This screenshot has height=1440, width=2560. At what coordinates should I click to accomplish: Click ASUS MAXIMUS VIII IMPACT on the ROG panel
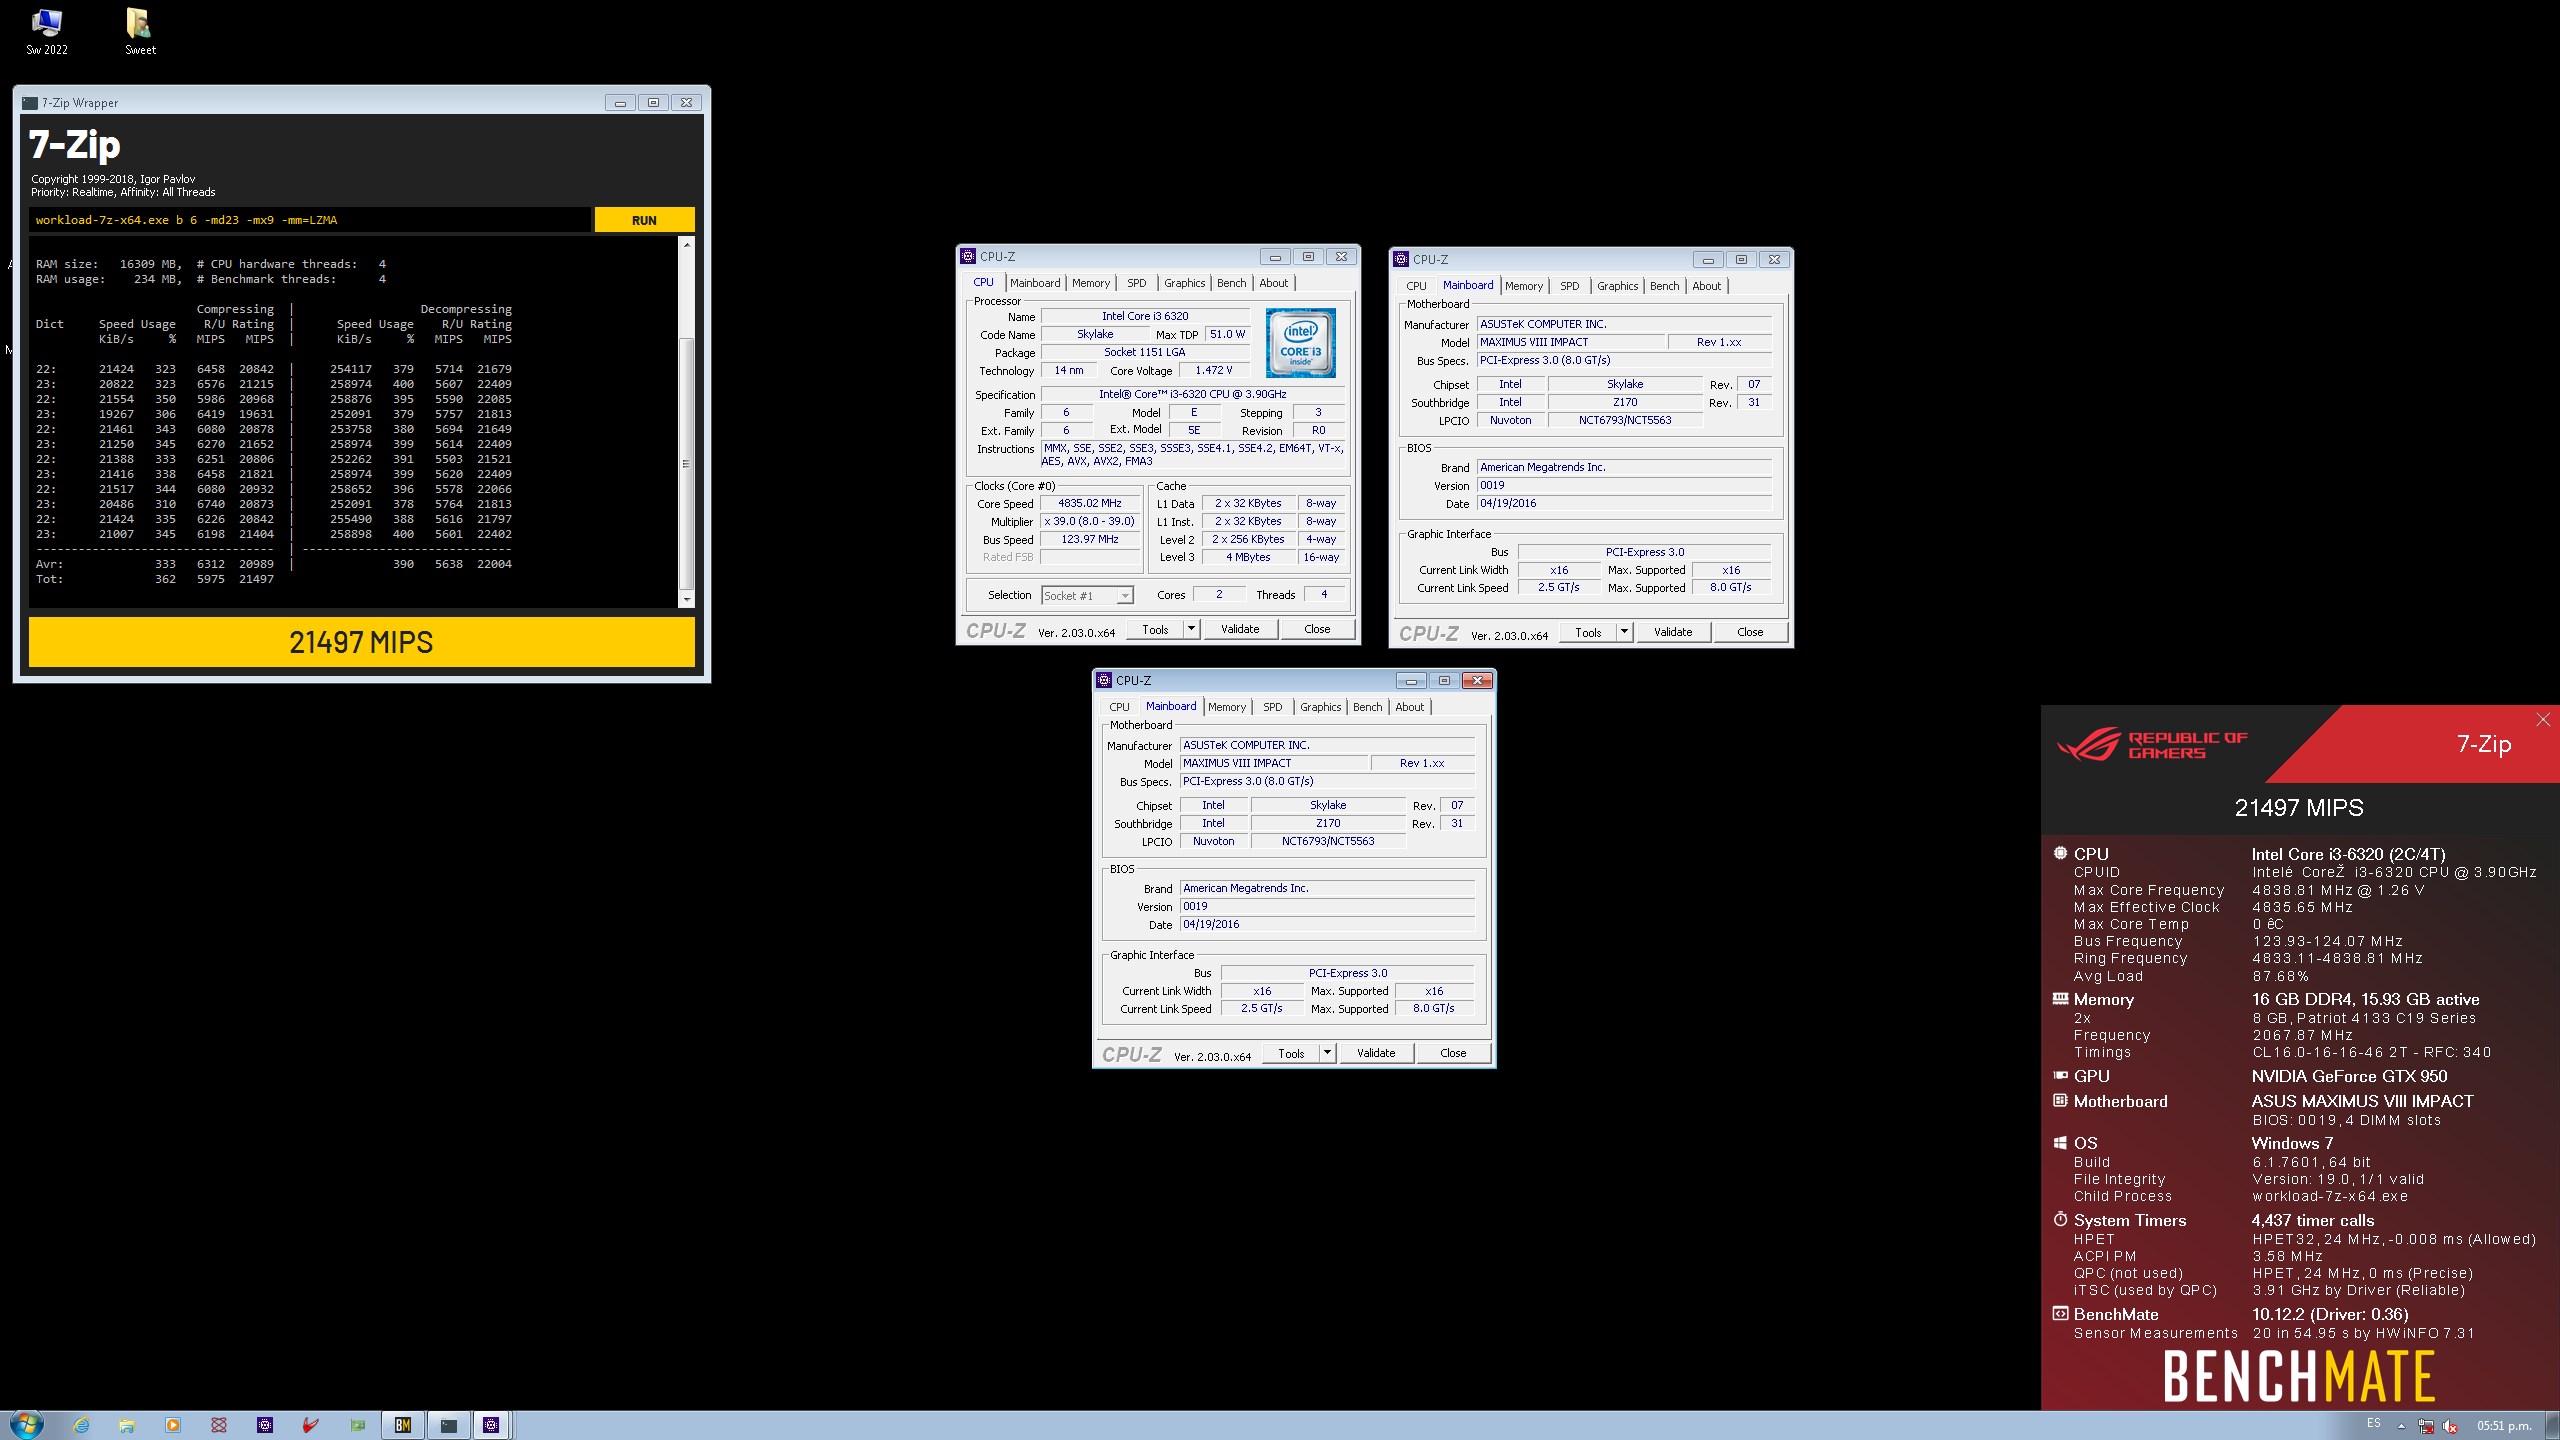2362,1101
